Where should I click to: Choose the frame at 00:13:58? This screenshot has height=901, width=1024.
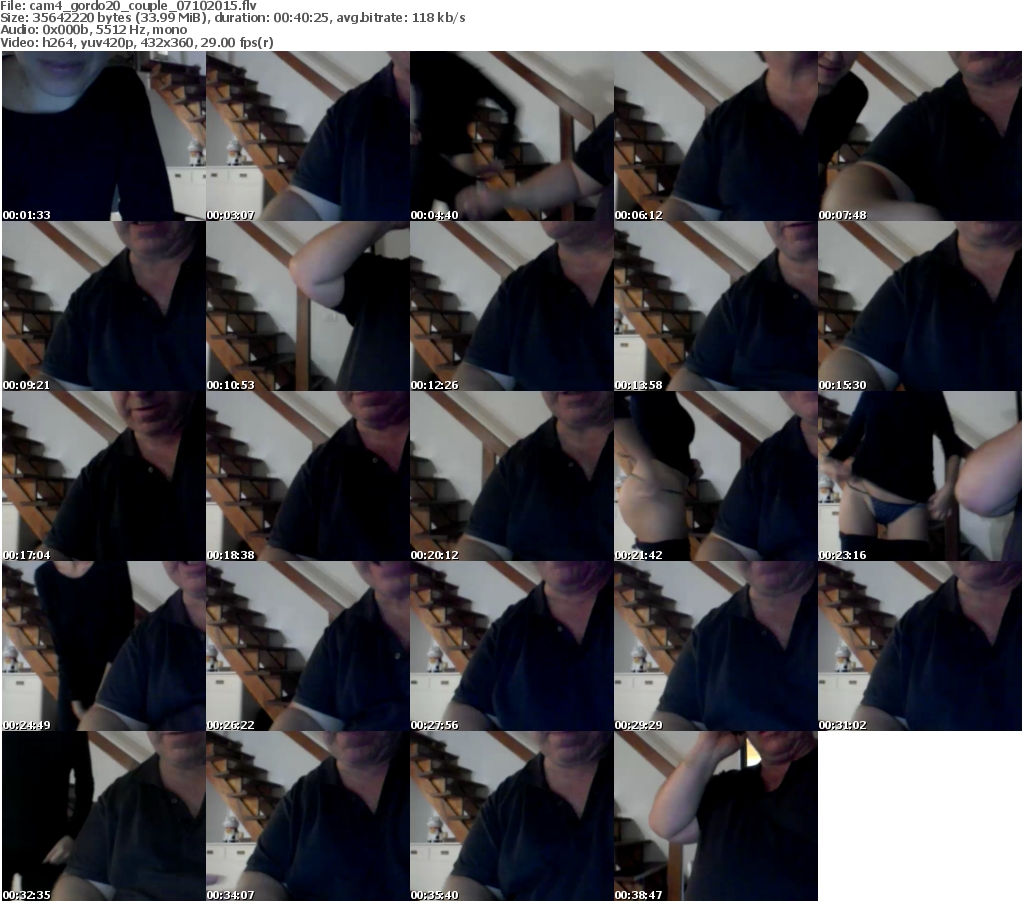(x=716, y=306)
